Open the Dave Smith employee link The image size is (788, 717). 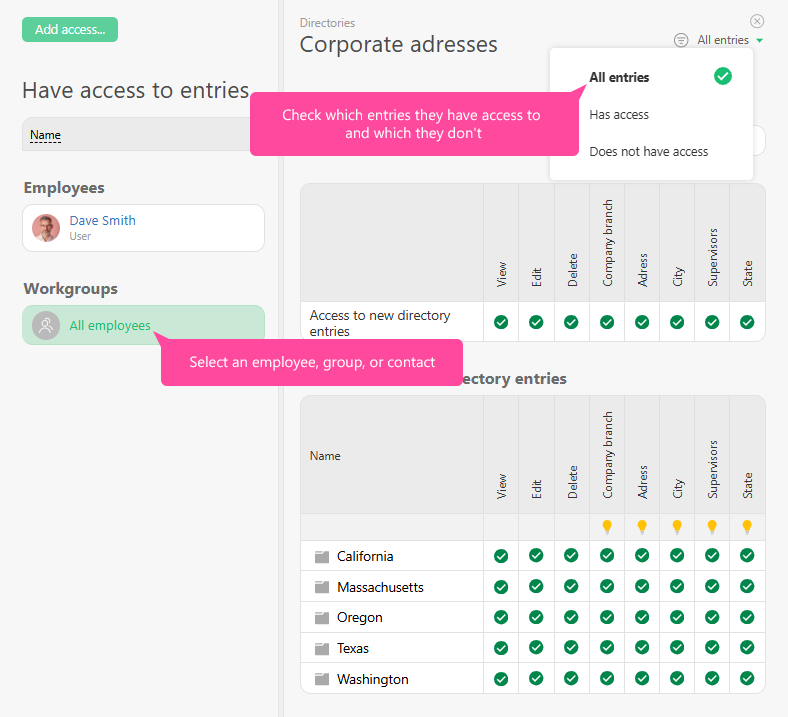point(102,221)
